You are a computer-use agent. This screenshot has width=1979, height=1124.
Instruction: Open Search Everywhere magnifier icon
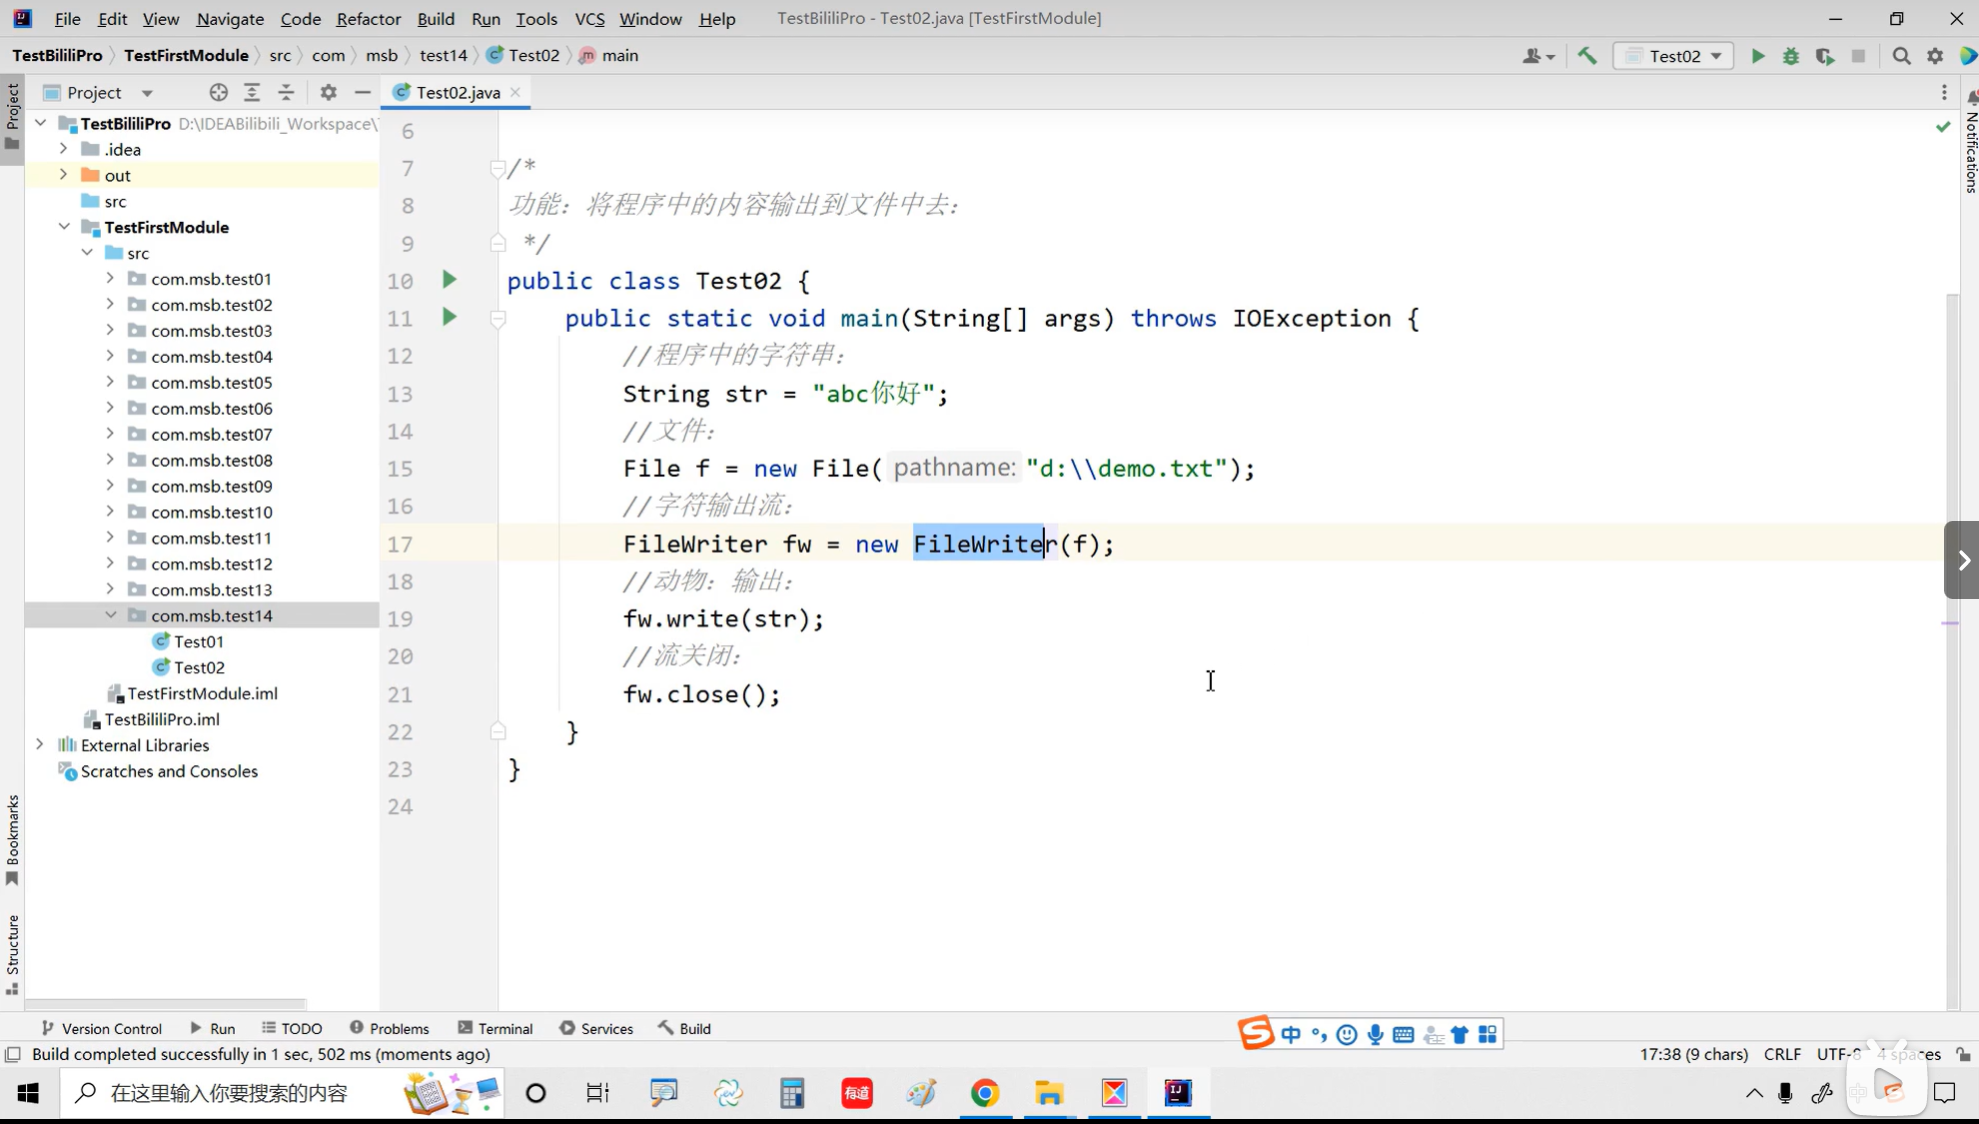point(1901,56)
